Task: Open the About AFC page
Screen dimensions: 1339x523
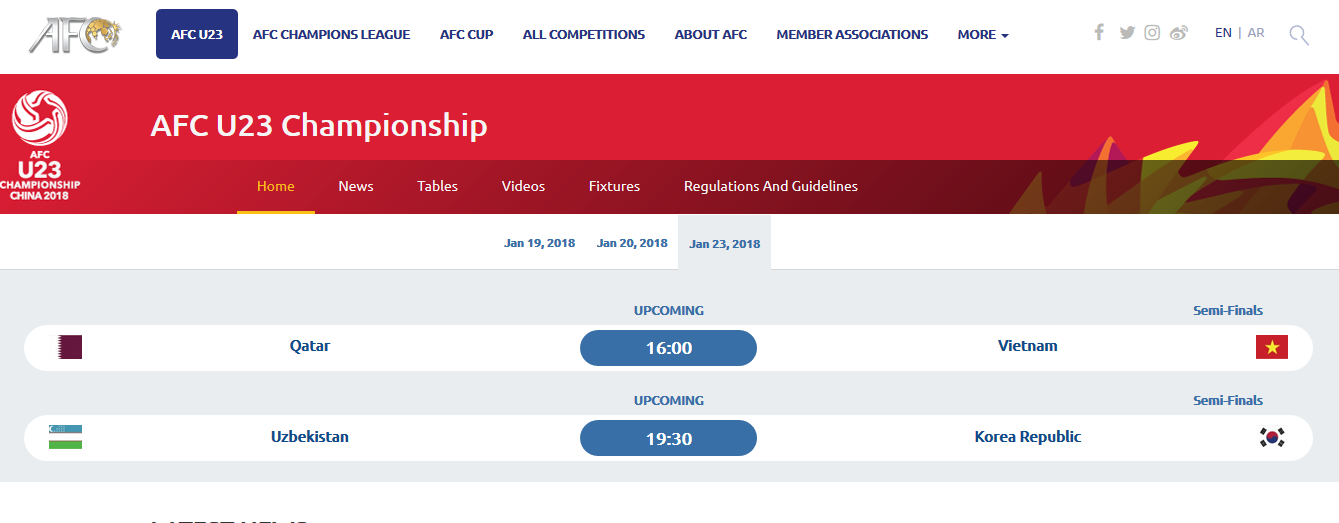Action: coord(711,34)
